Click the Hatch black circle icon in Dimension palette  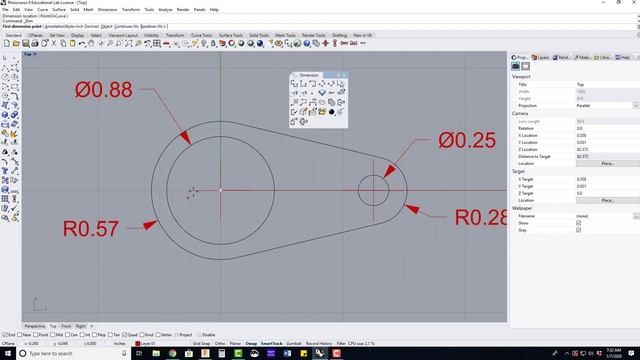click(331, 112)
